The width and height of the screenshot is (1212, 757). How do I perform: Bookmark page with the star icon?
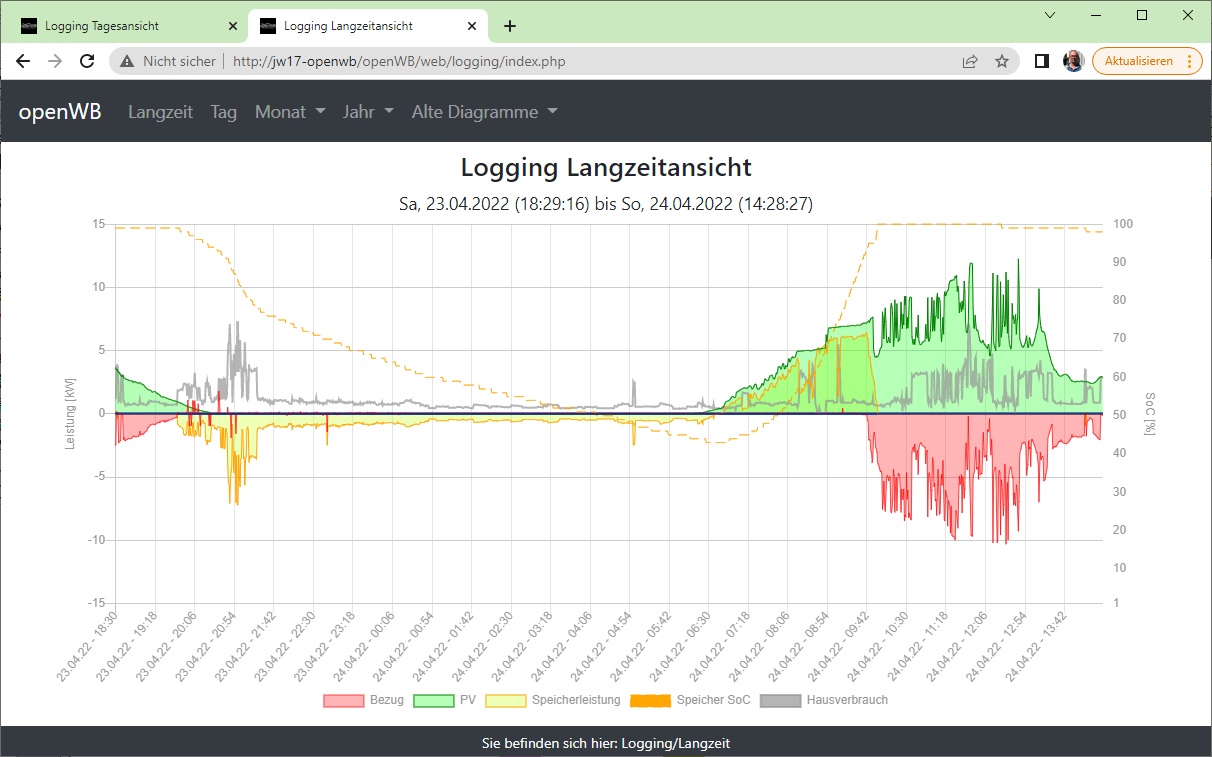pos(1001,61)
